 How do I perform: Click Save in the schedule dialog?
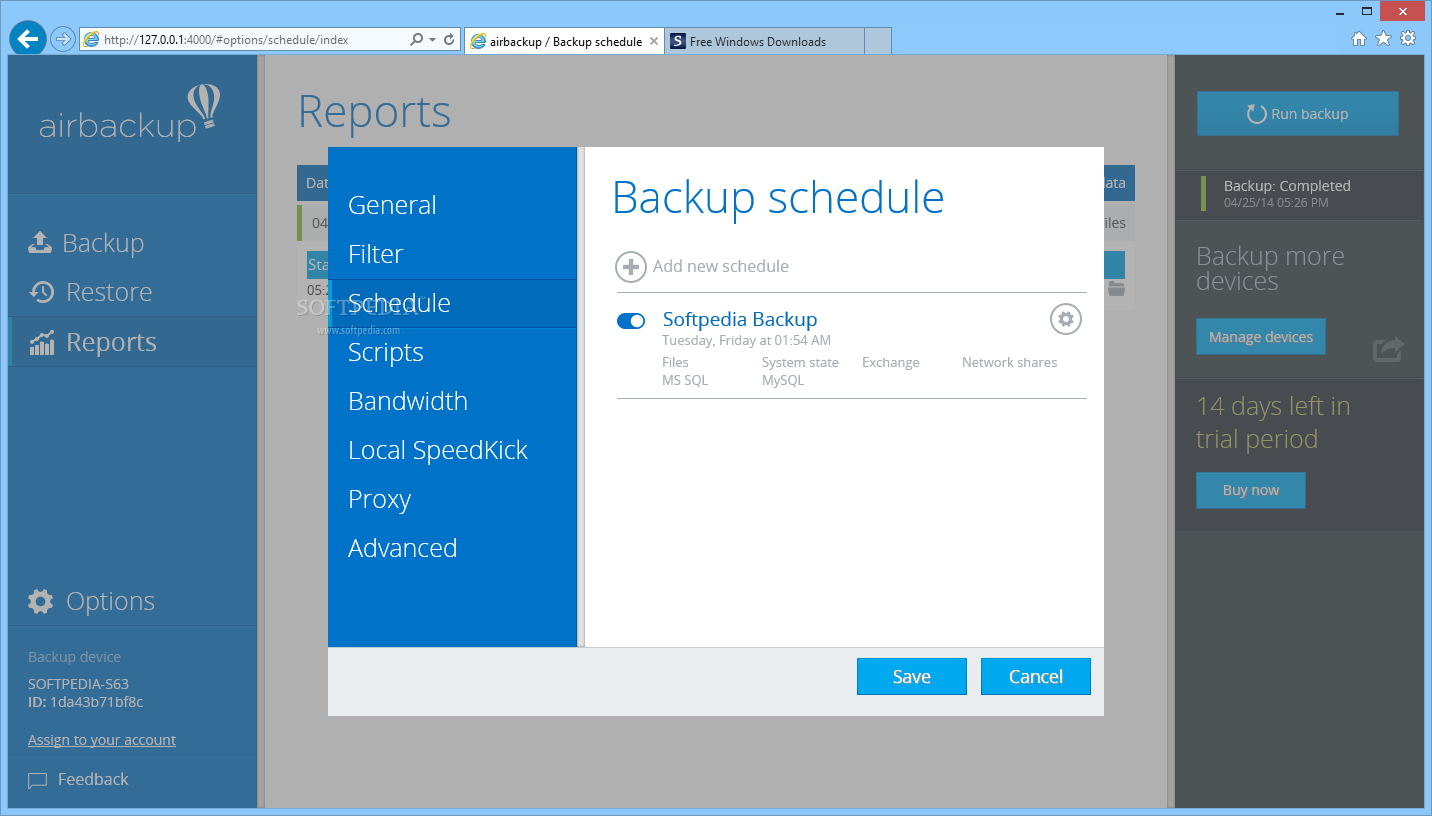click(x=912, y=677)
